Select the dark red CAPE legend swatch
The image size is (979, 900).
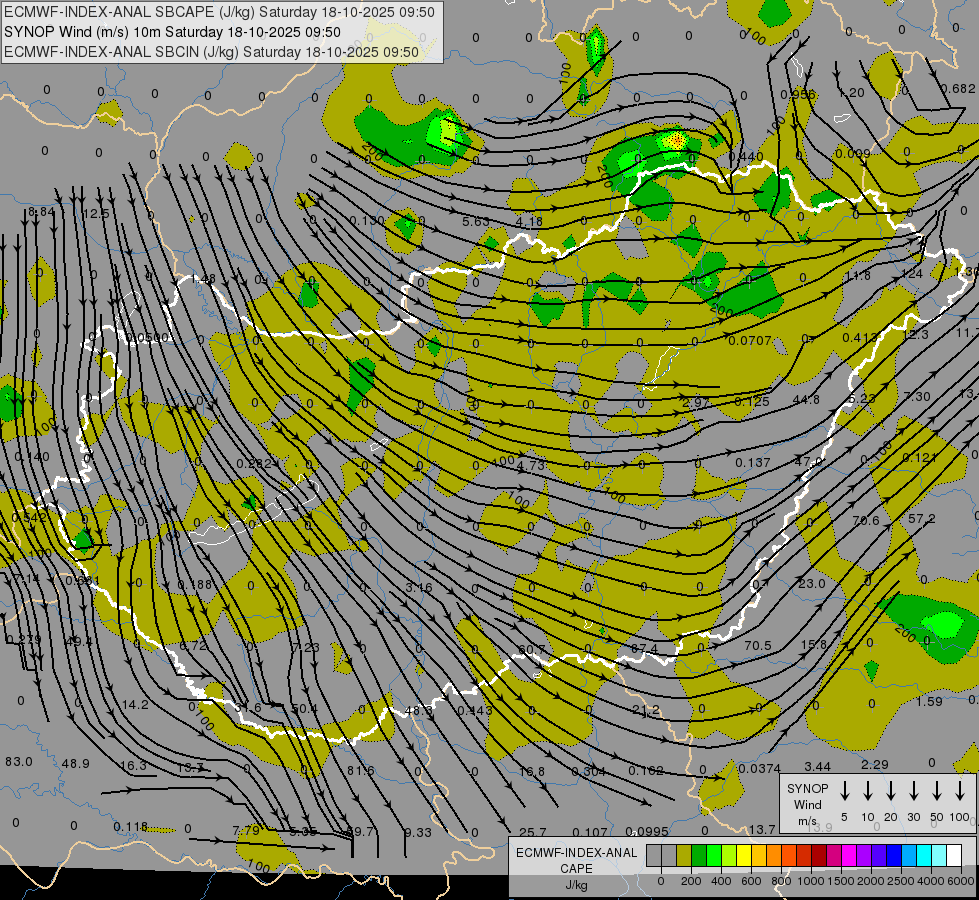819,856
